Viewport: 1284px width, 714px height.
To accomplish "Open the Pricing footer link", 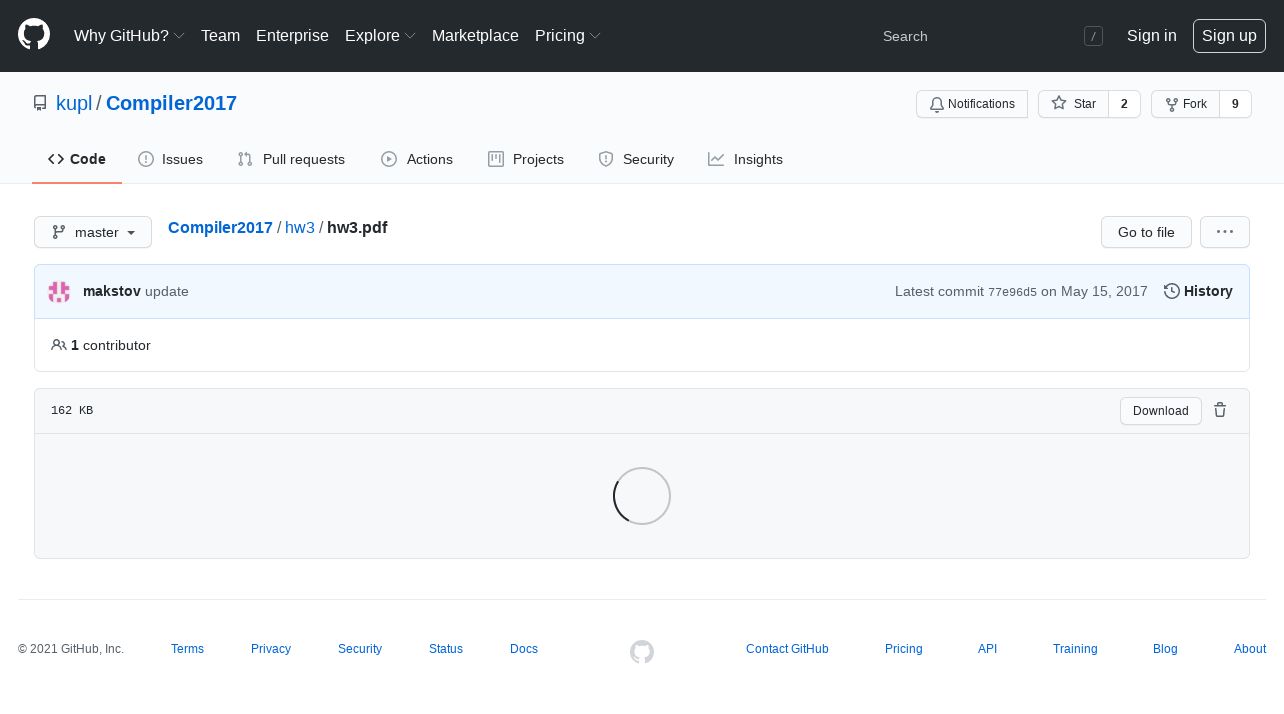I will [904, 649].
